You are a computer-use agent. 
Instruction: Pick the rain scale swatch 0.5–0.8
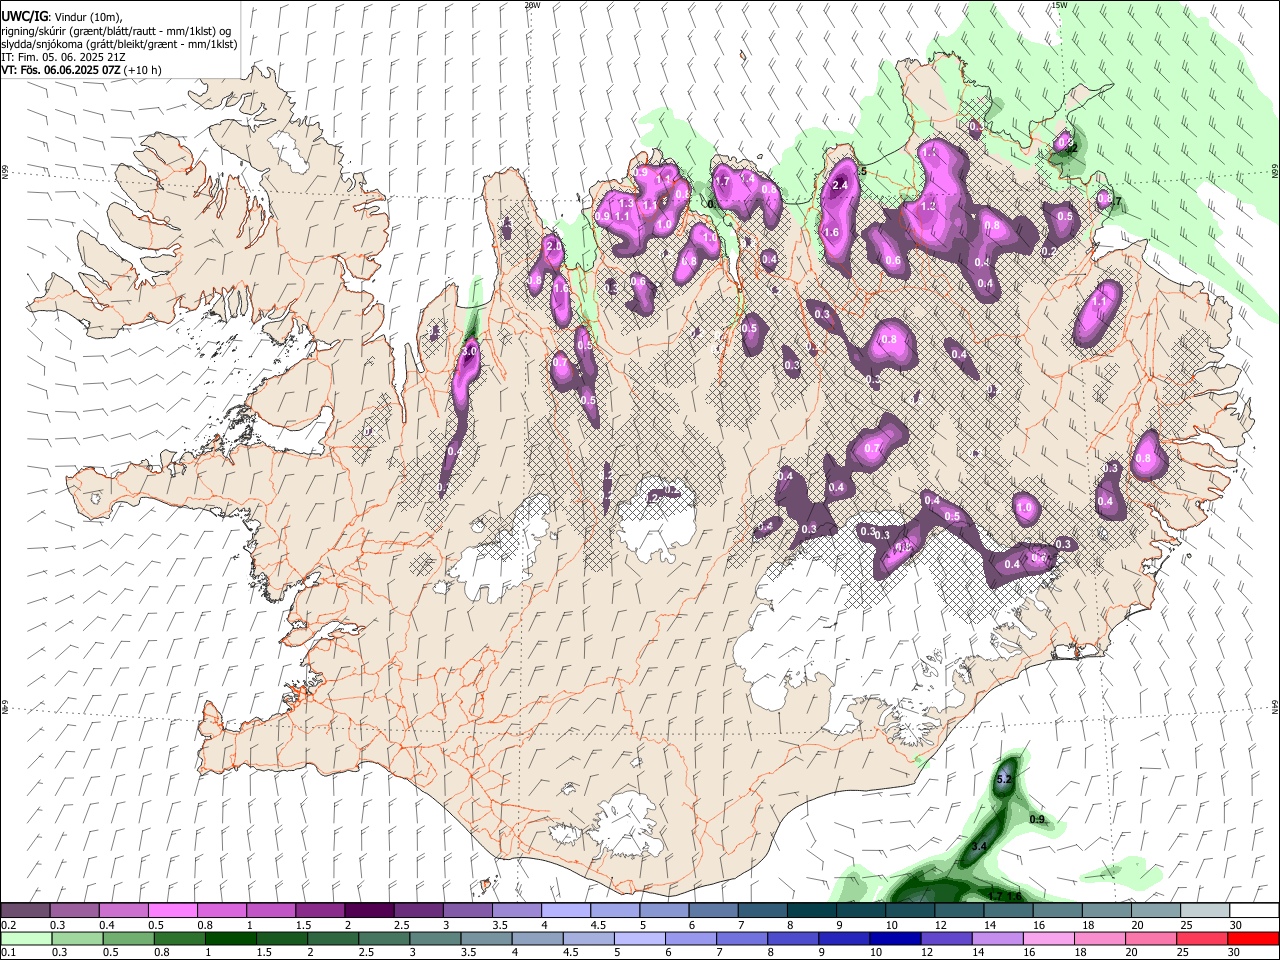click(x=129, y=938)
